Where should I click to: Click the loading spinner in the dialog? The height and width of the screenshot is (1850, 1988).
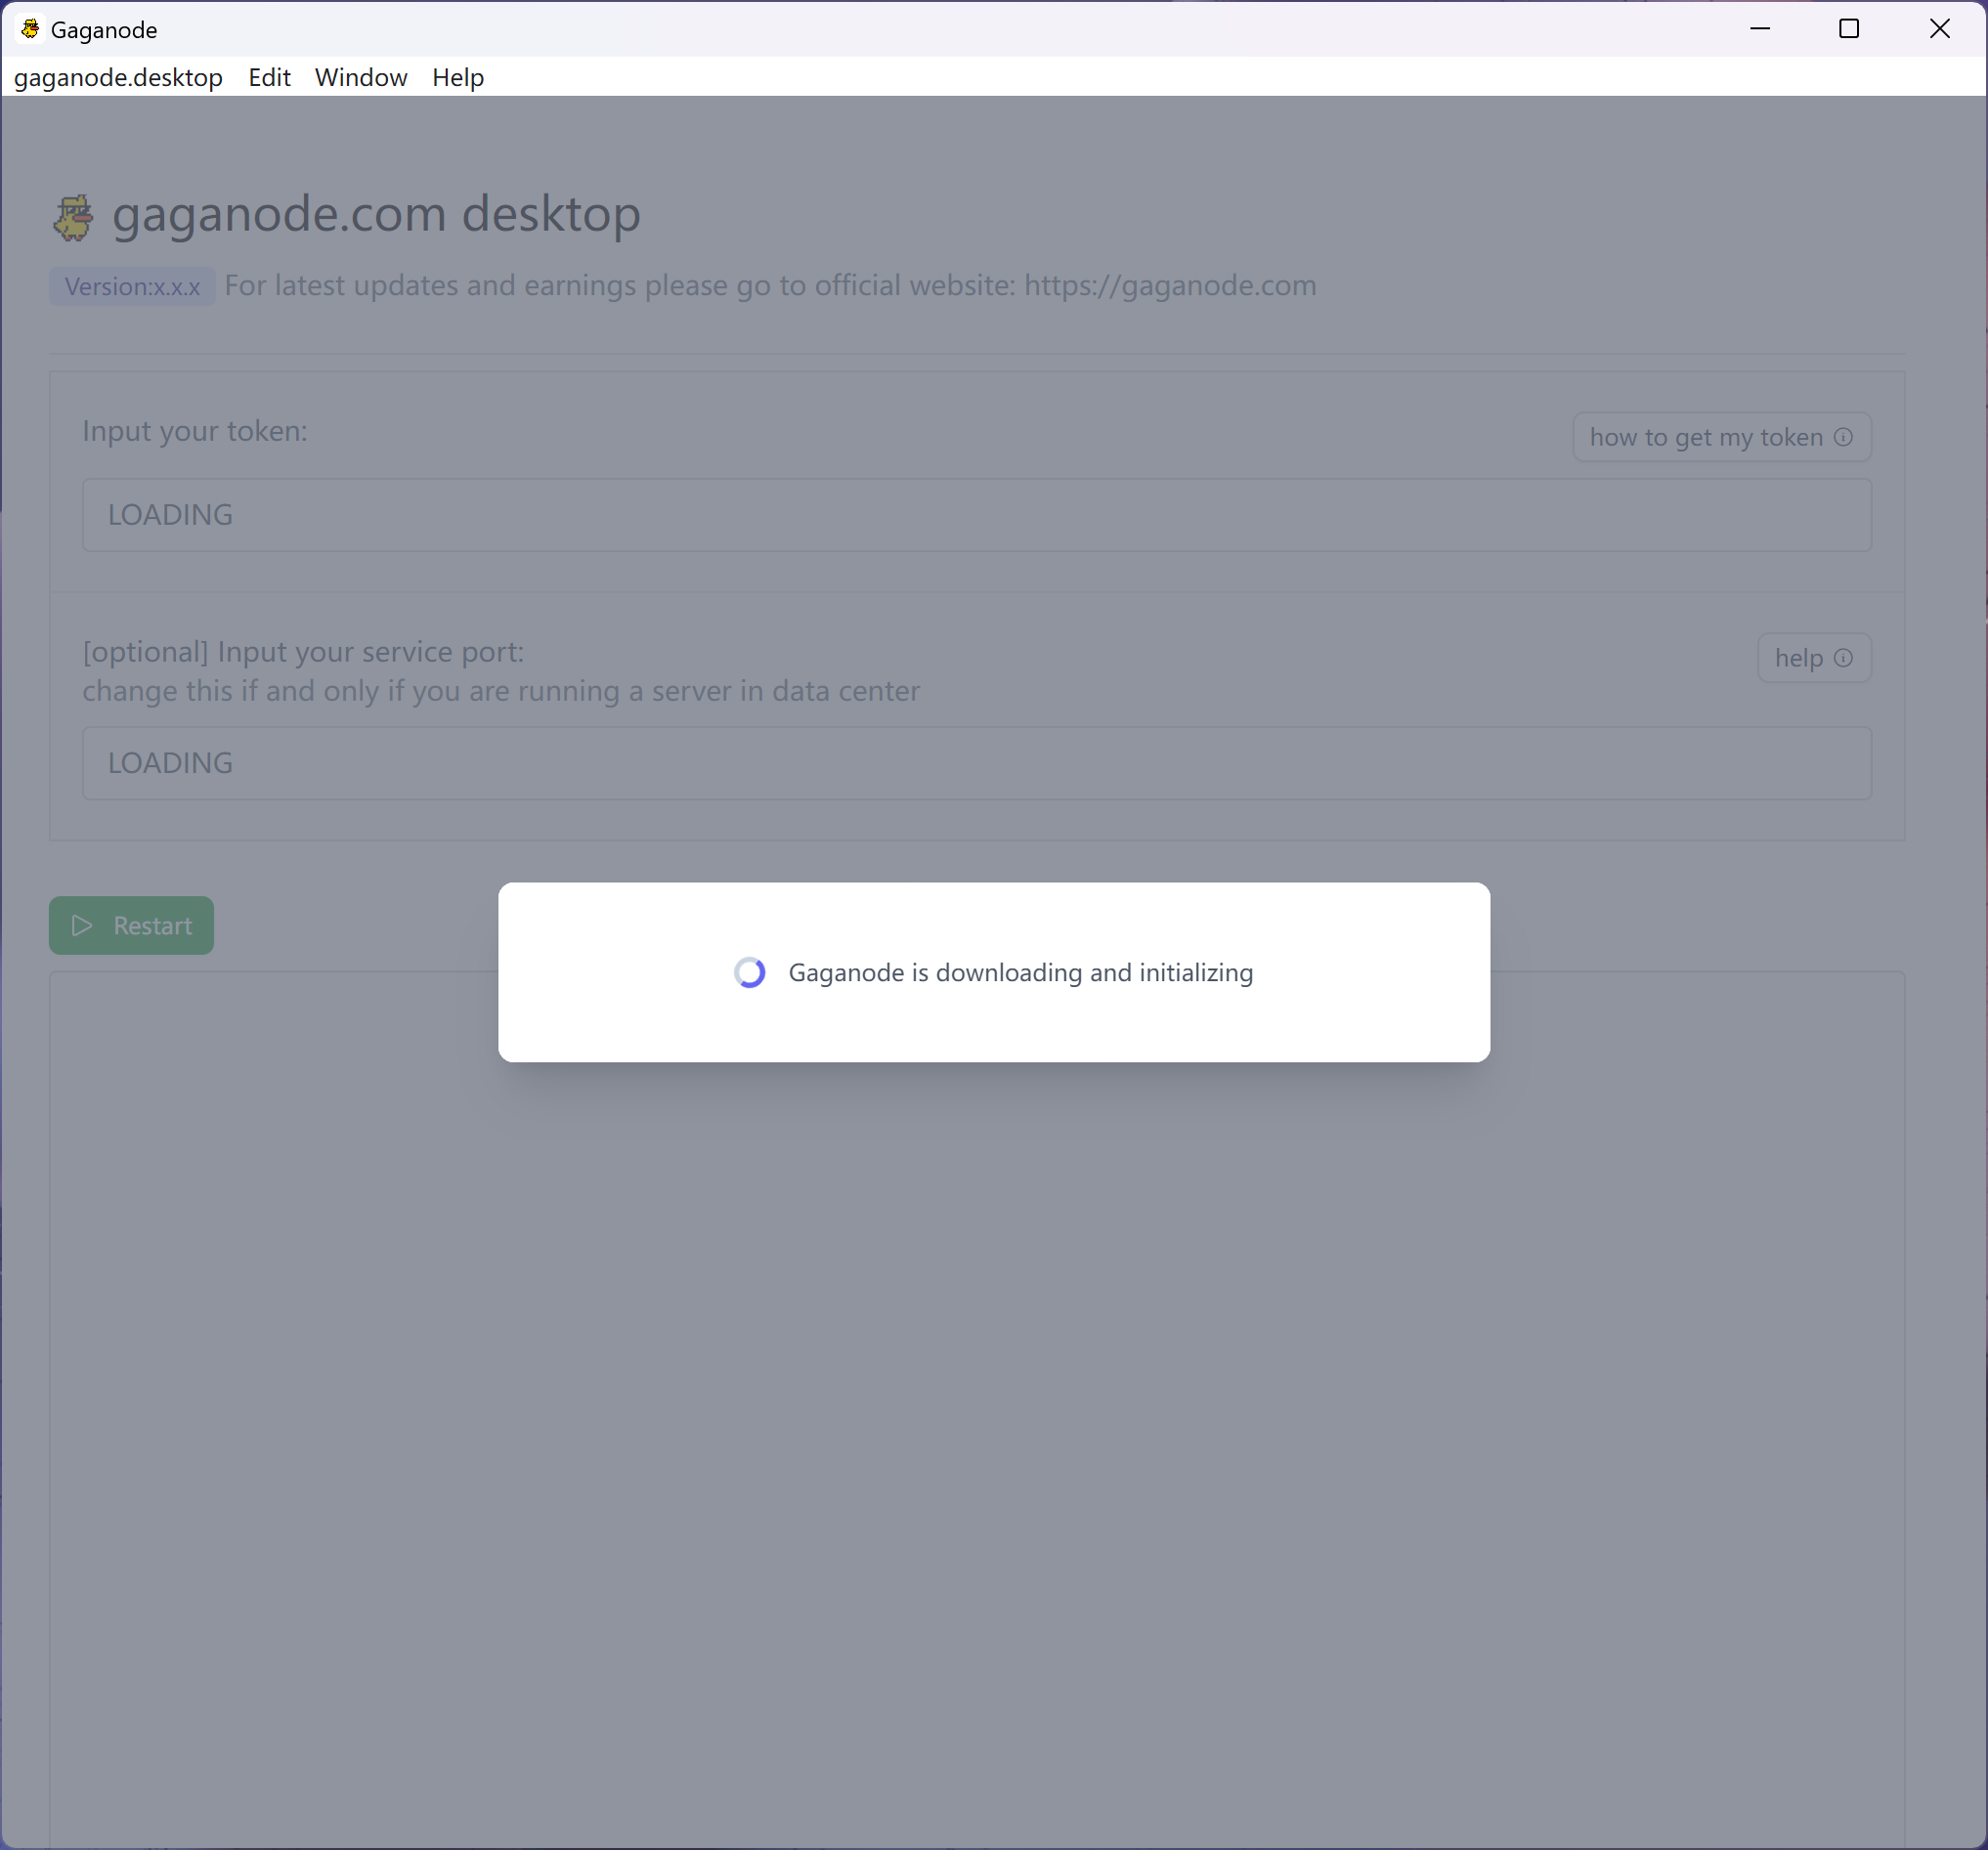(x=750, y=972)
